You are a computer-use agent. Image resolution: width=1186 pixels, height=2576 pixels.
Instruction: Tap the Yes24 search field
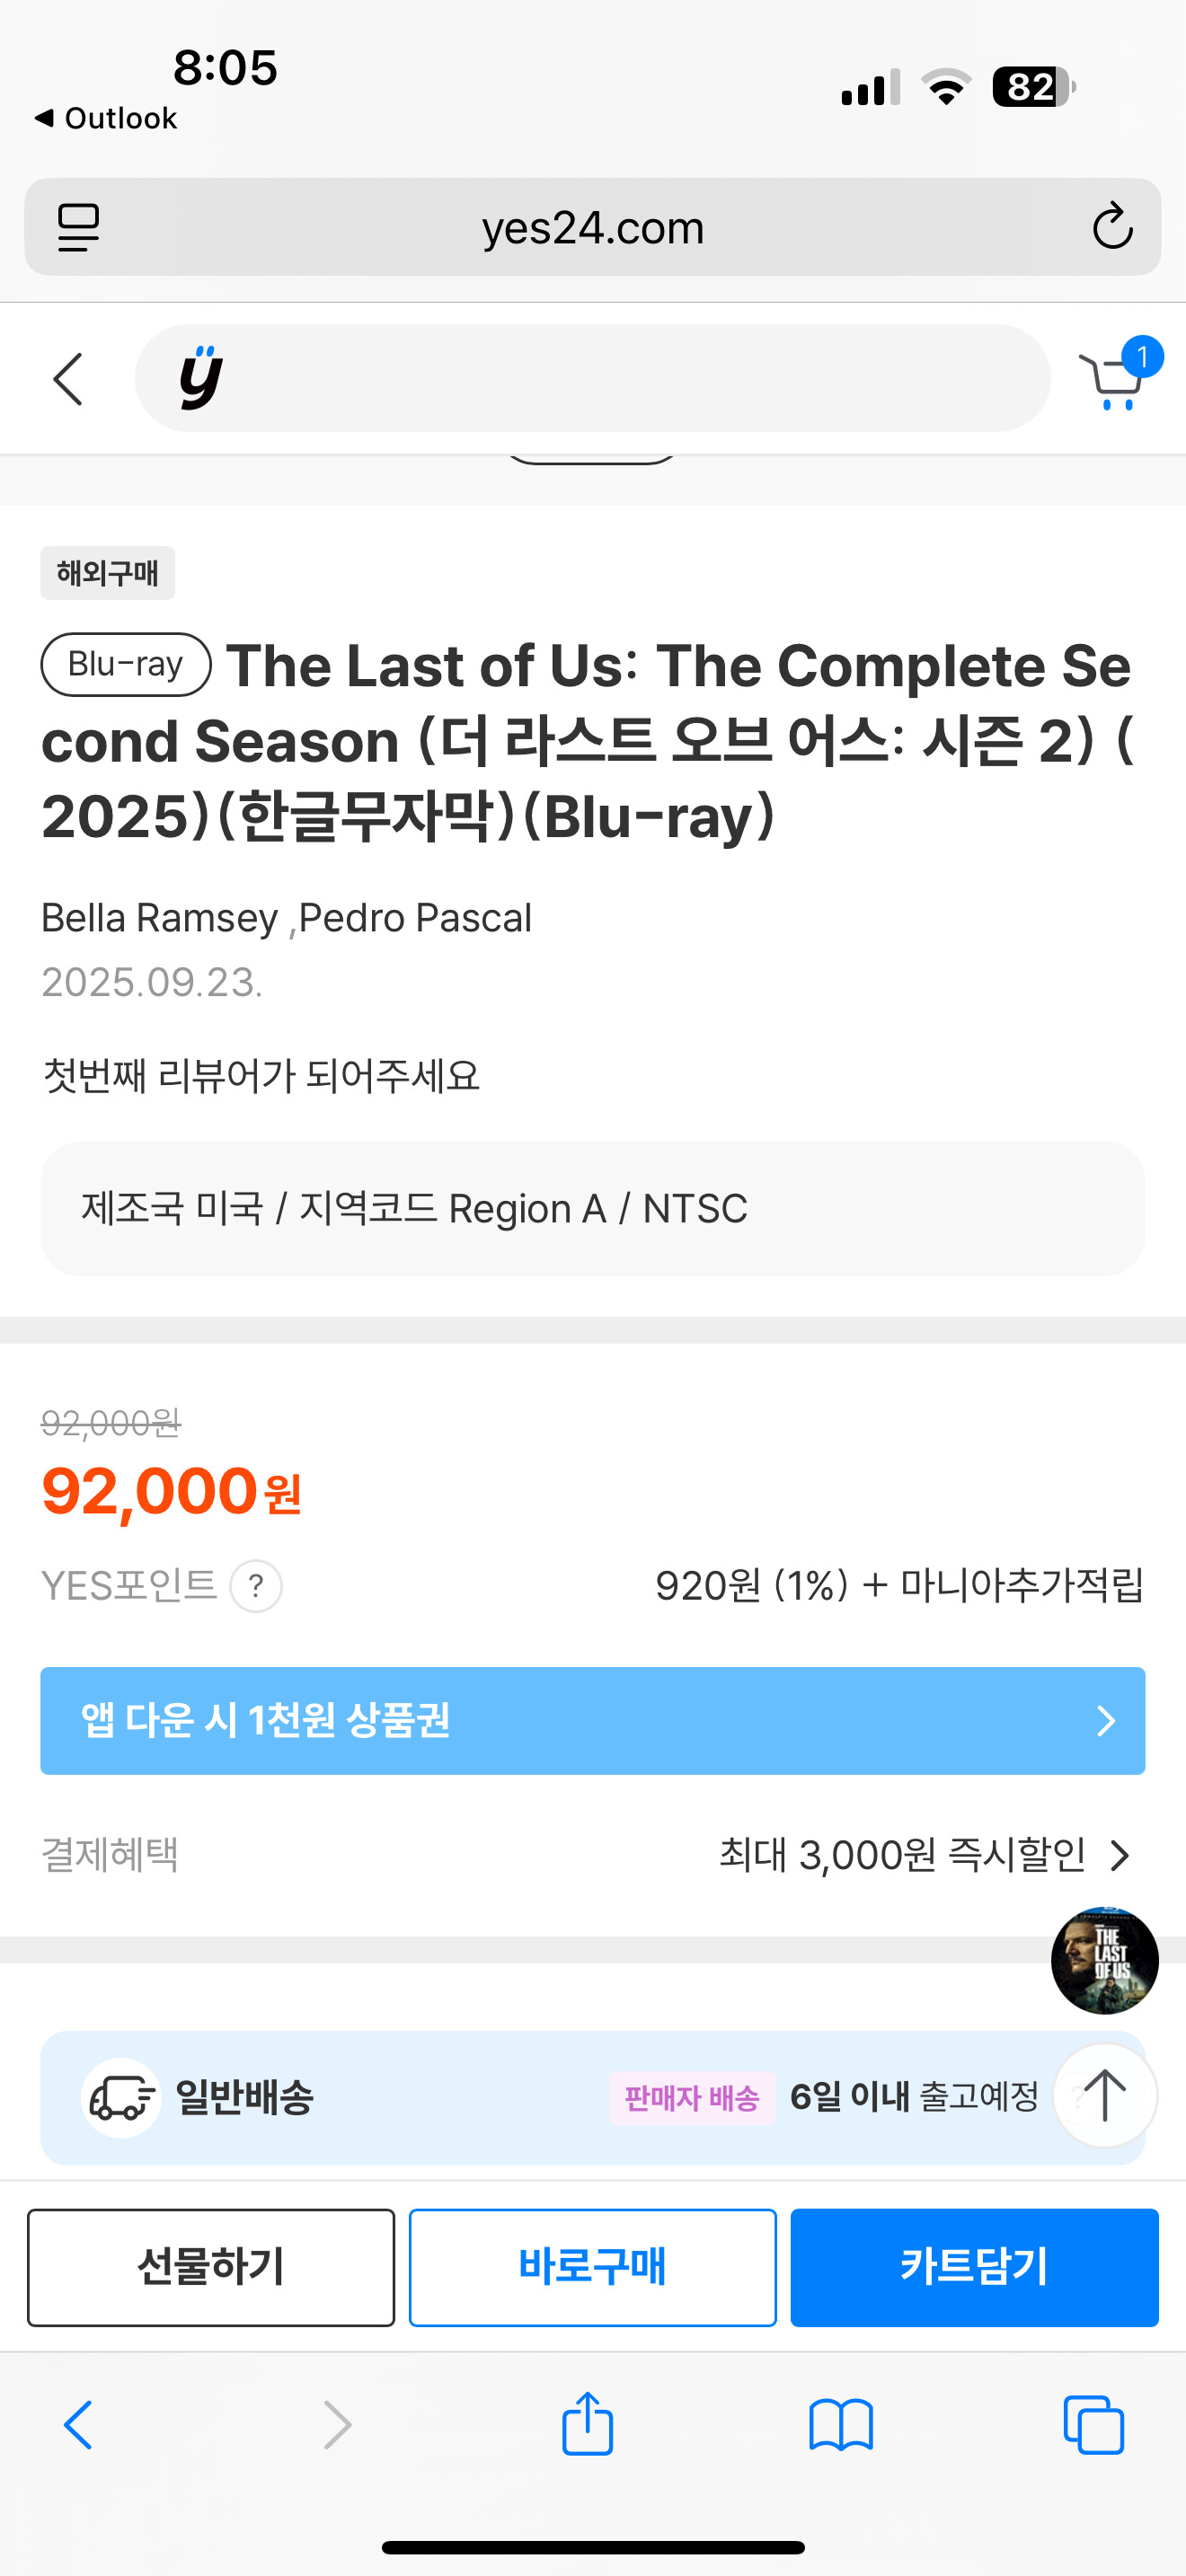(x=620, y=379)
